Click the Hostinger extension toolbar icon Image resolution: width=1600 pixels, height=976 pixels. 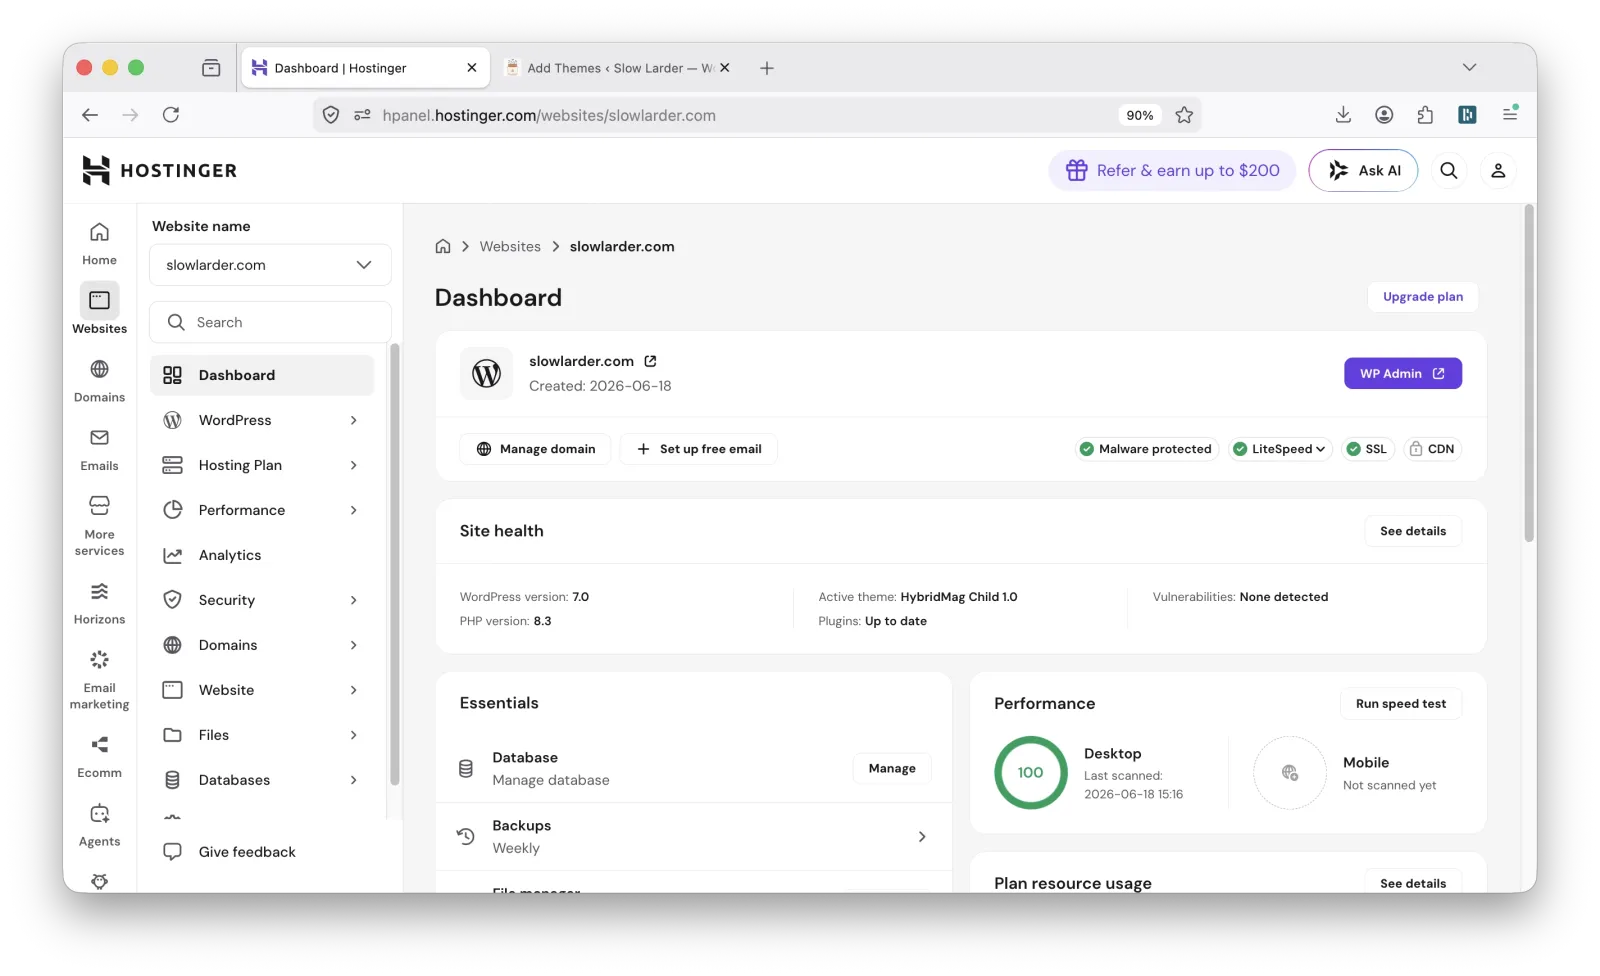tap(1467, 115)
